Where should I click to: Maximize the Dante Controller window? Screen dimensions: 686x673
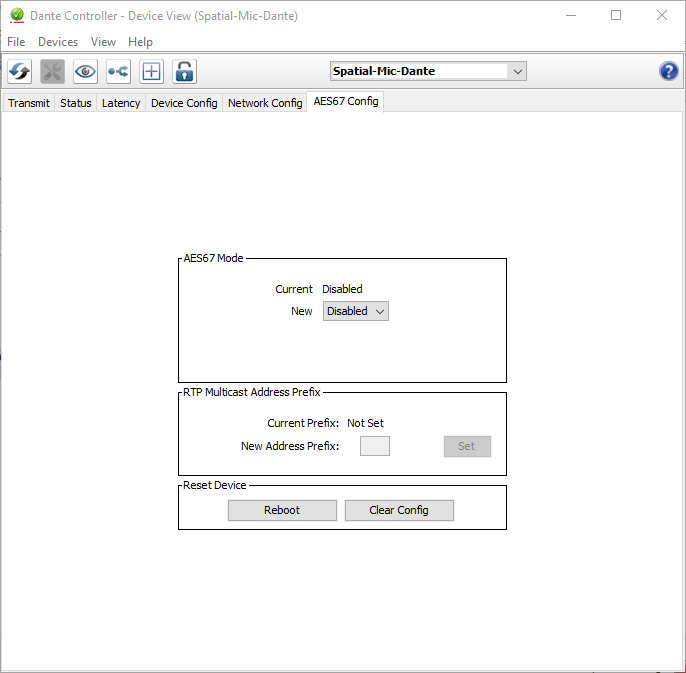616,15
